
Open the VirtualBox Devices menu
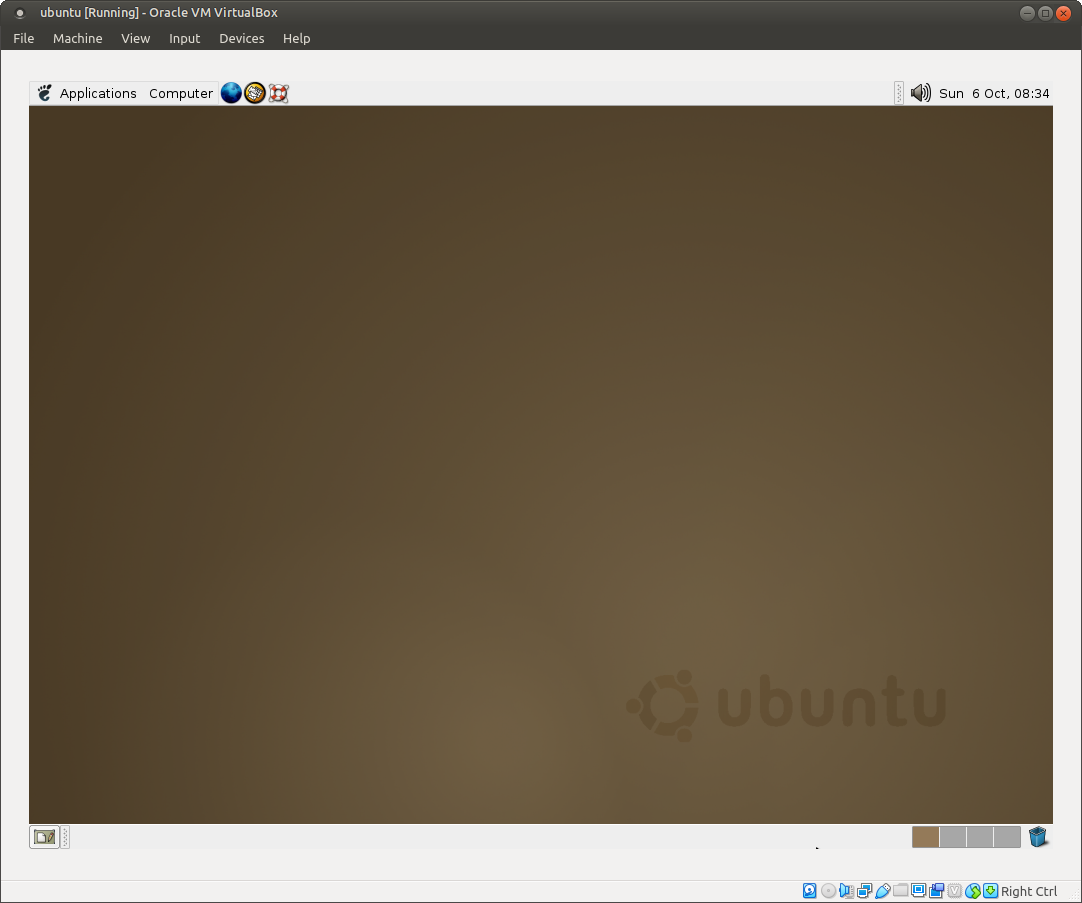[242, 39]
